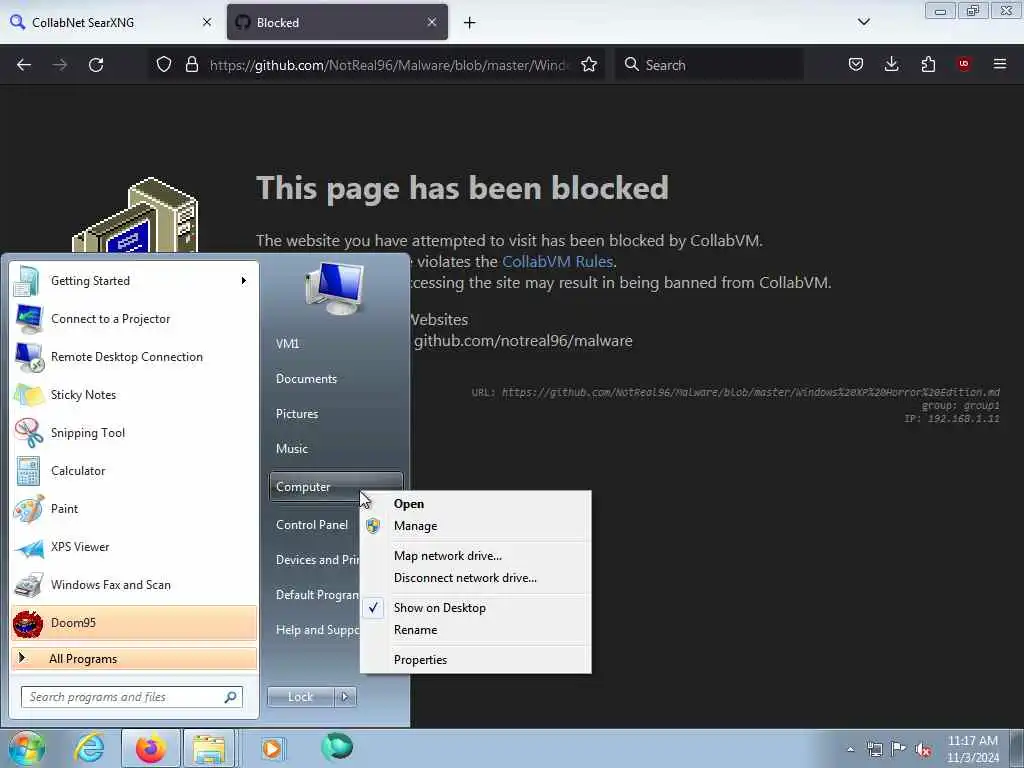Select Map network drive...

[475, 556]
